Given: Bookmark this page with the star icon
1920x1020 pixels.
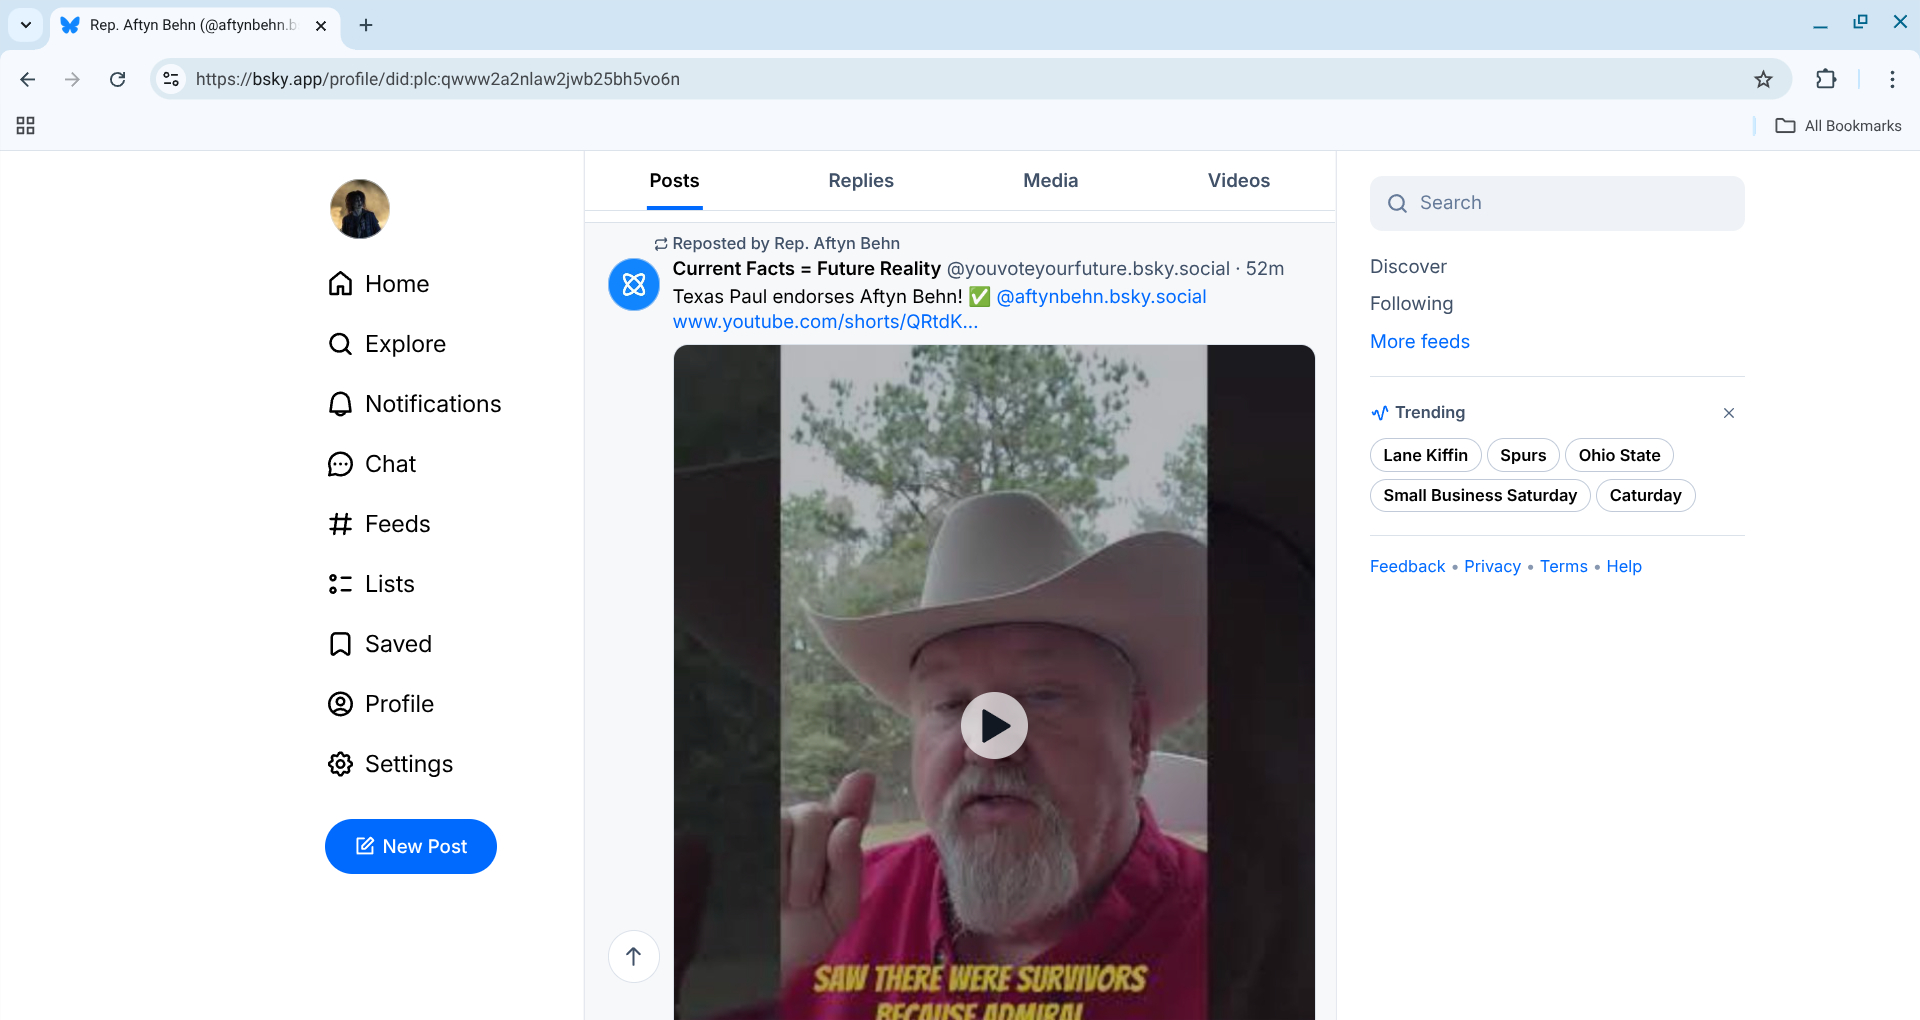Looking at the screenshot, I should click(1763, 79).
